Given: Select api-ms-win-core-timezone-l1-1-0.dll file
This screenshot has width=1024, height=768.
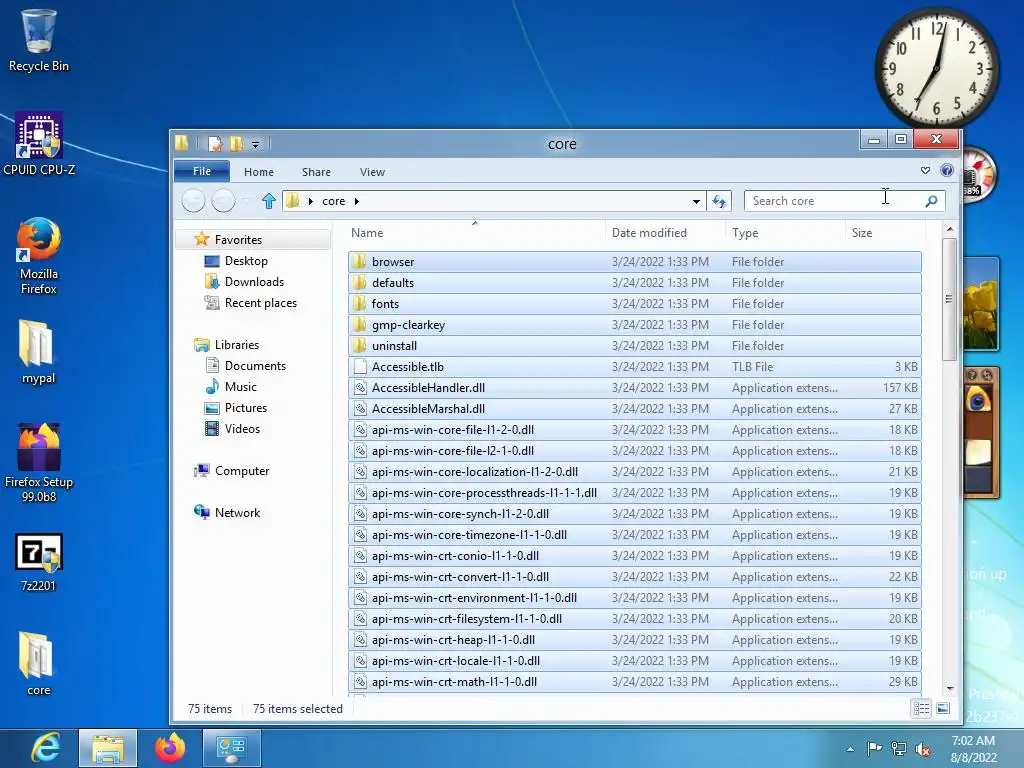Looking at the screenshot, I should (635, 534).
